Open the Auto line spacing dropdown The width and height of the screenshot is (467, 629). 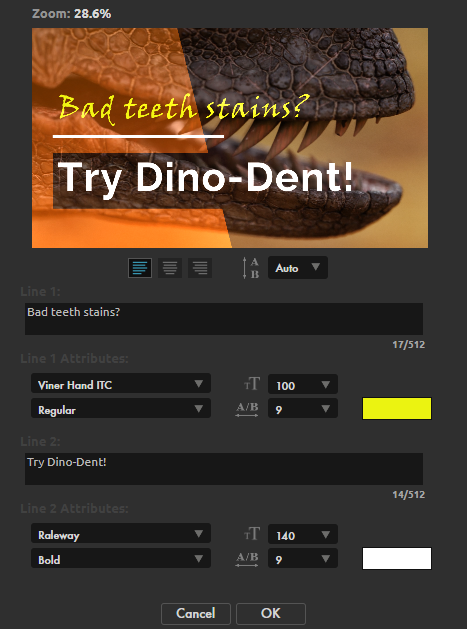[298, 268]
